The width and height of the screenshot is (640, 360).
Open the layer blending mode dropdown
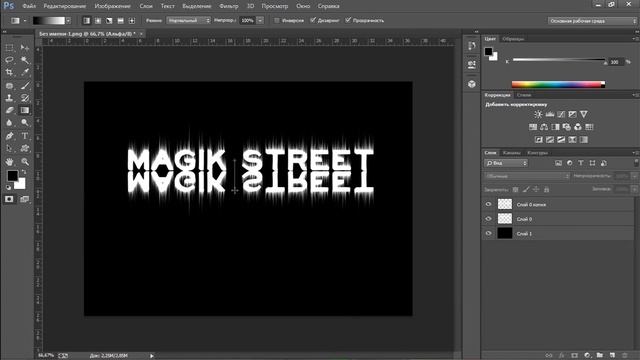(527, 176)
